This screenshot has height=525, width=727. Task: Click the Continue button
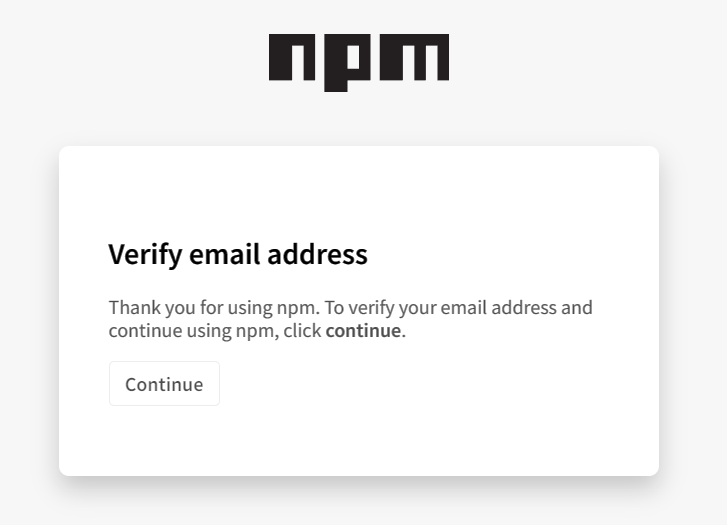coord(164,384)
